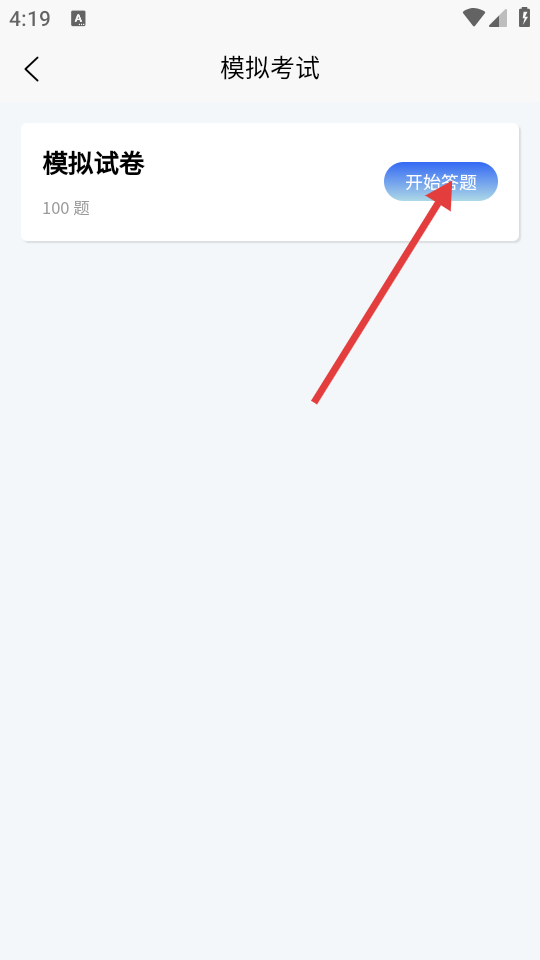Click the Wi-Fi status icon

click(473, 18)
